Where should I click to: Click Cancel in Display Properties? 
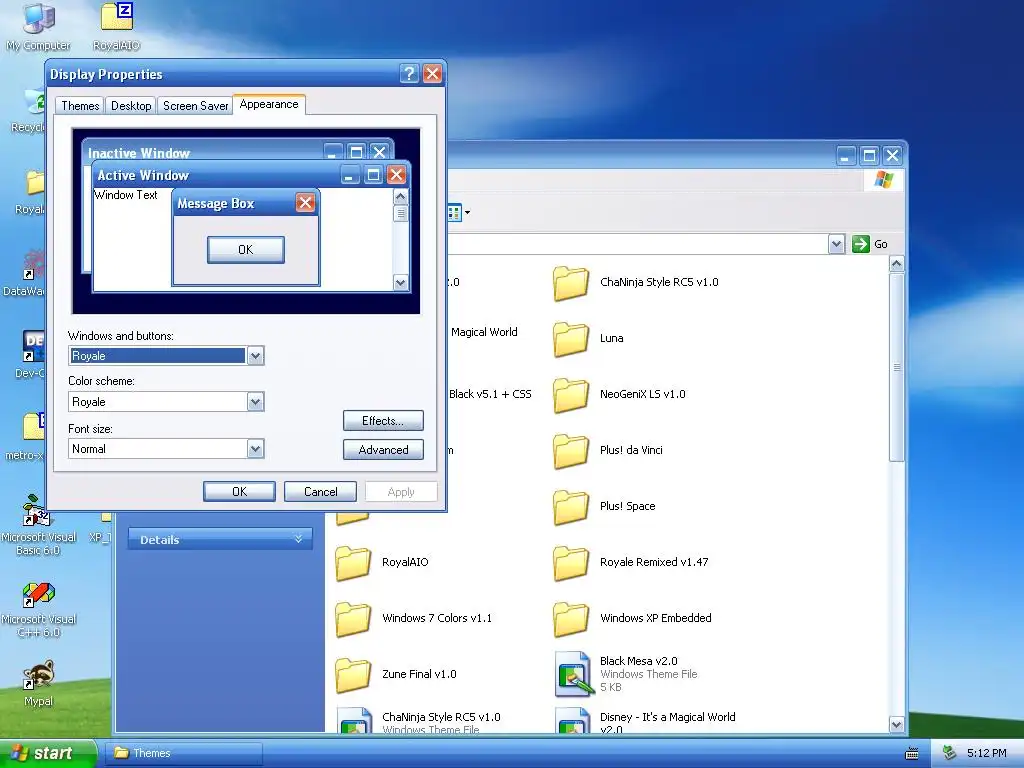coord(321,492)
